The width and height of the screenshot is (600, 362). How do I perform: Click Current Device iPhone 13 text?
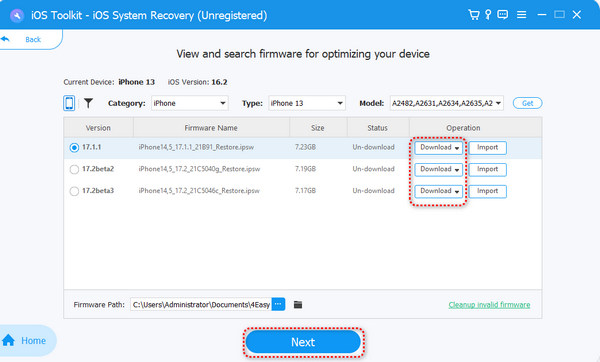point(109,82)
